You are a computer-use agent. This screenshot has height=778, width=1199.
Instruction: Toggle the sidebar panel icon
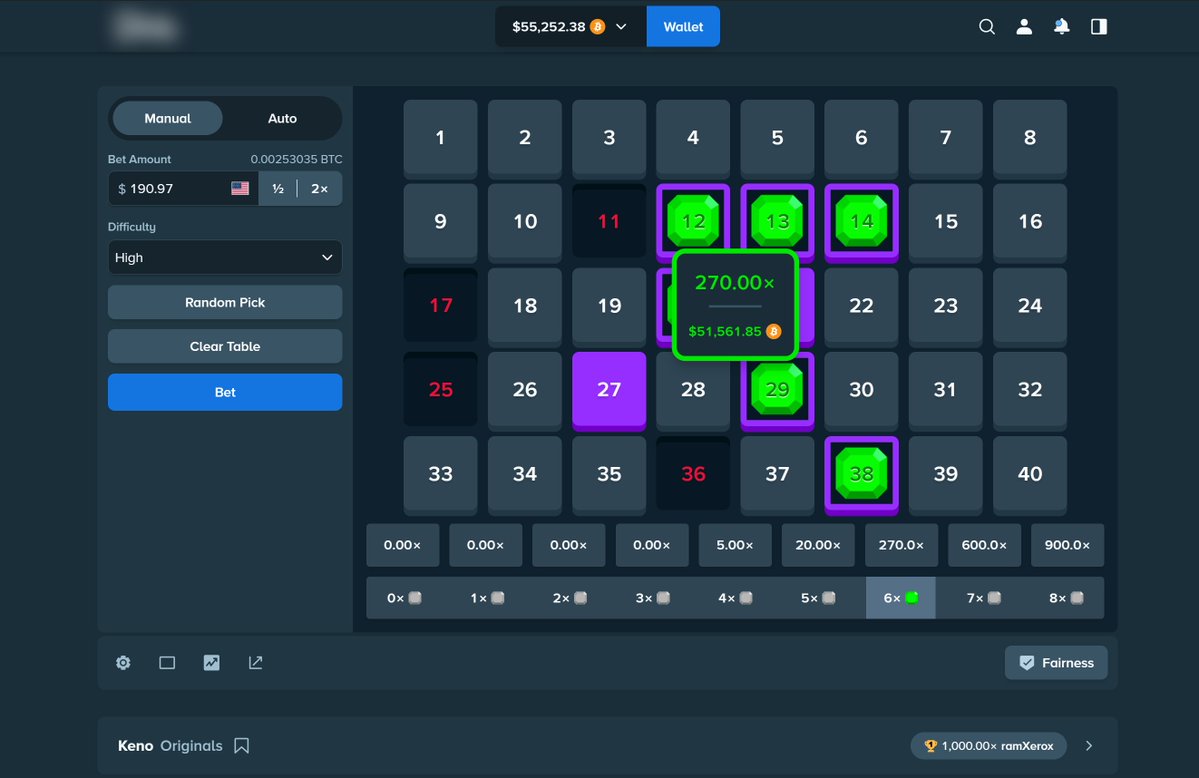(1099, 27)
